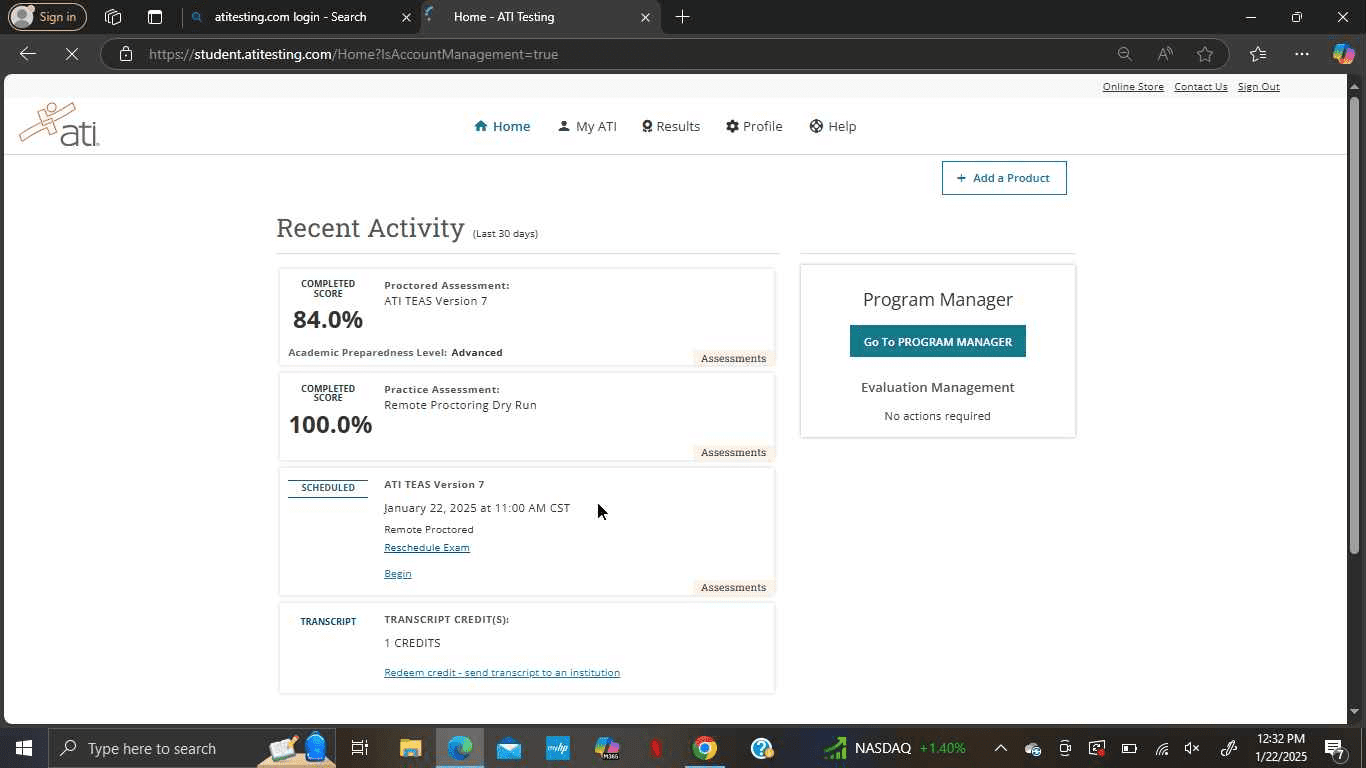The width and height of the screenshot is (1366, 768).
Task: Open the Home navigation item
Action: [x=502, y=126]
